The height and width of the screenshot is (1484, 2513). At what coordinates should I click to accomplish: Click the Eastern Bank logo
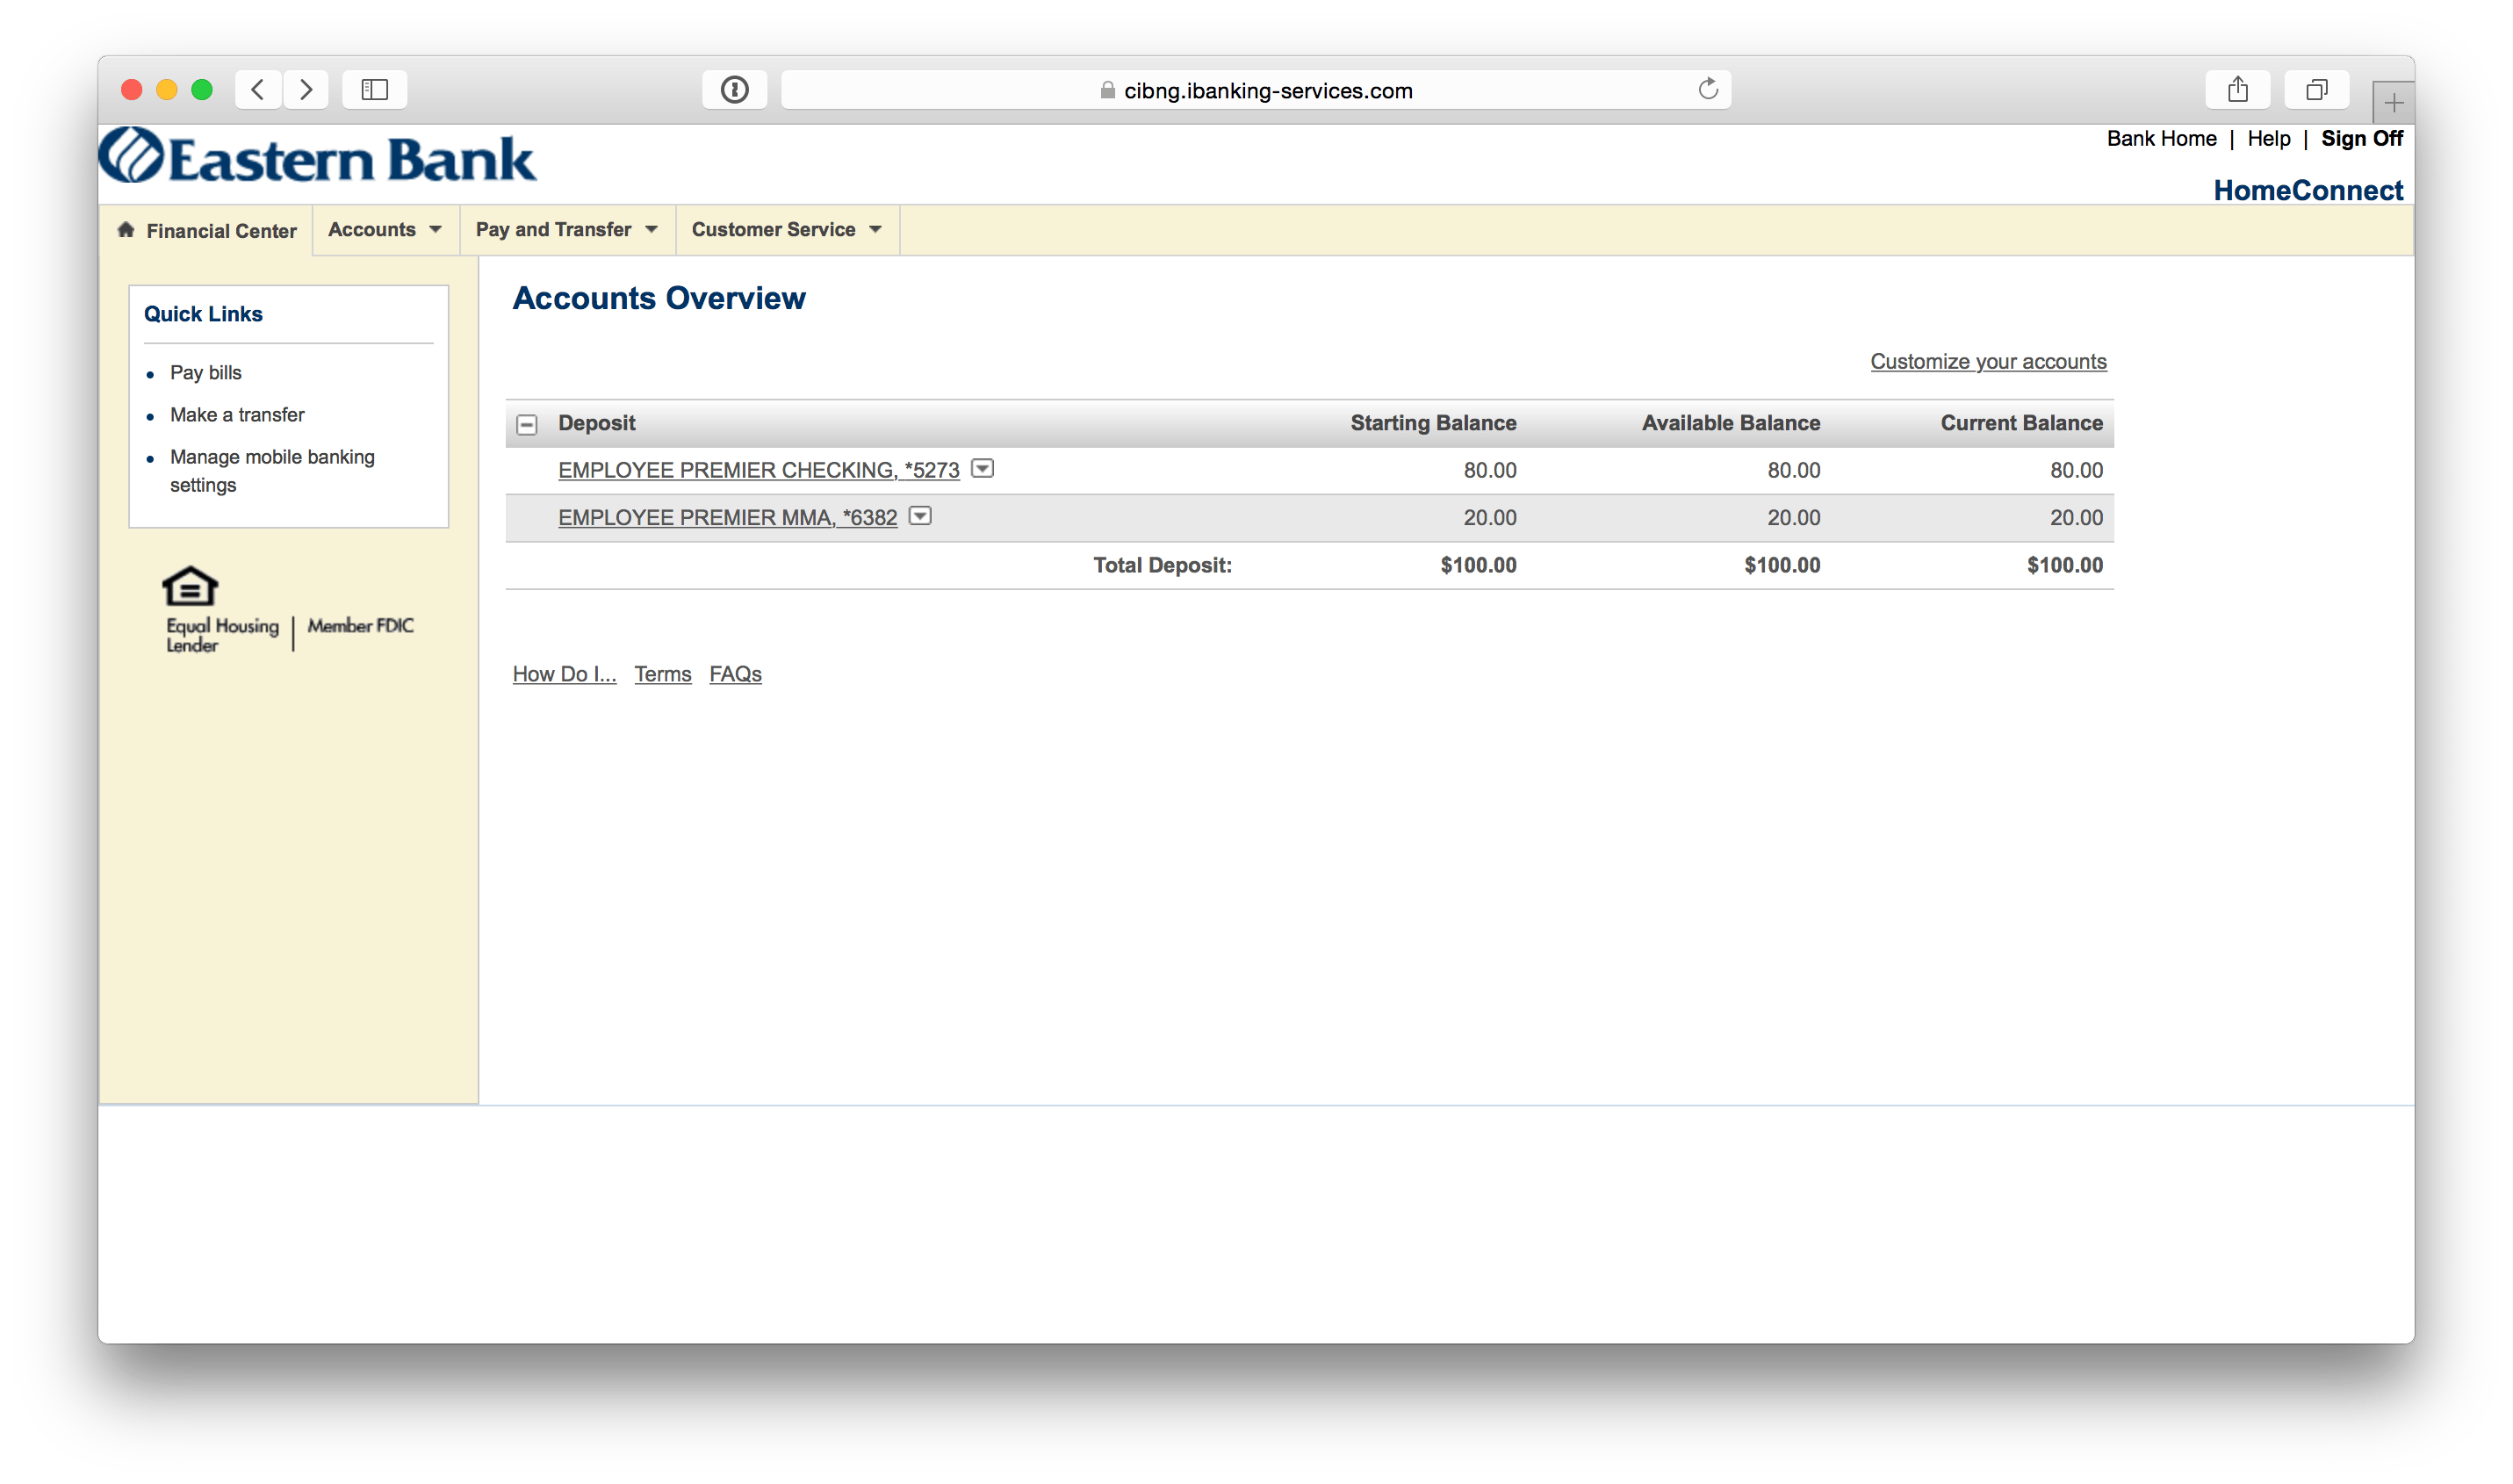317,157
